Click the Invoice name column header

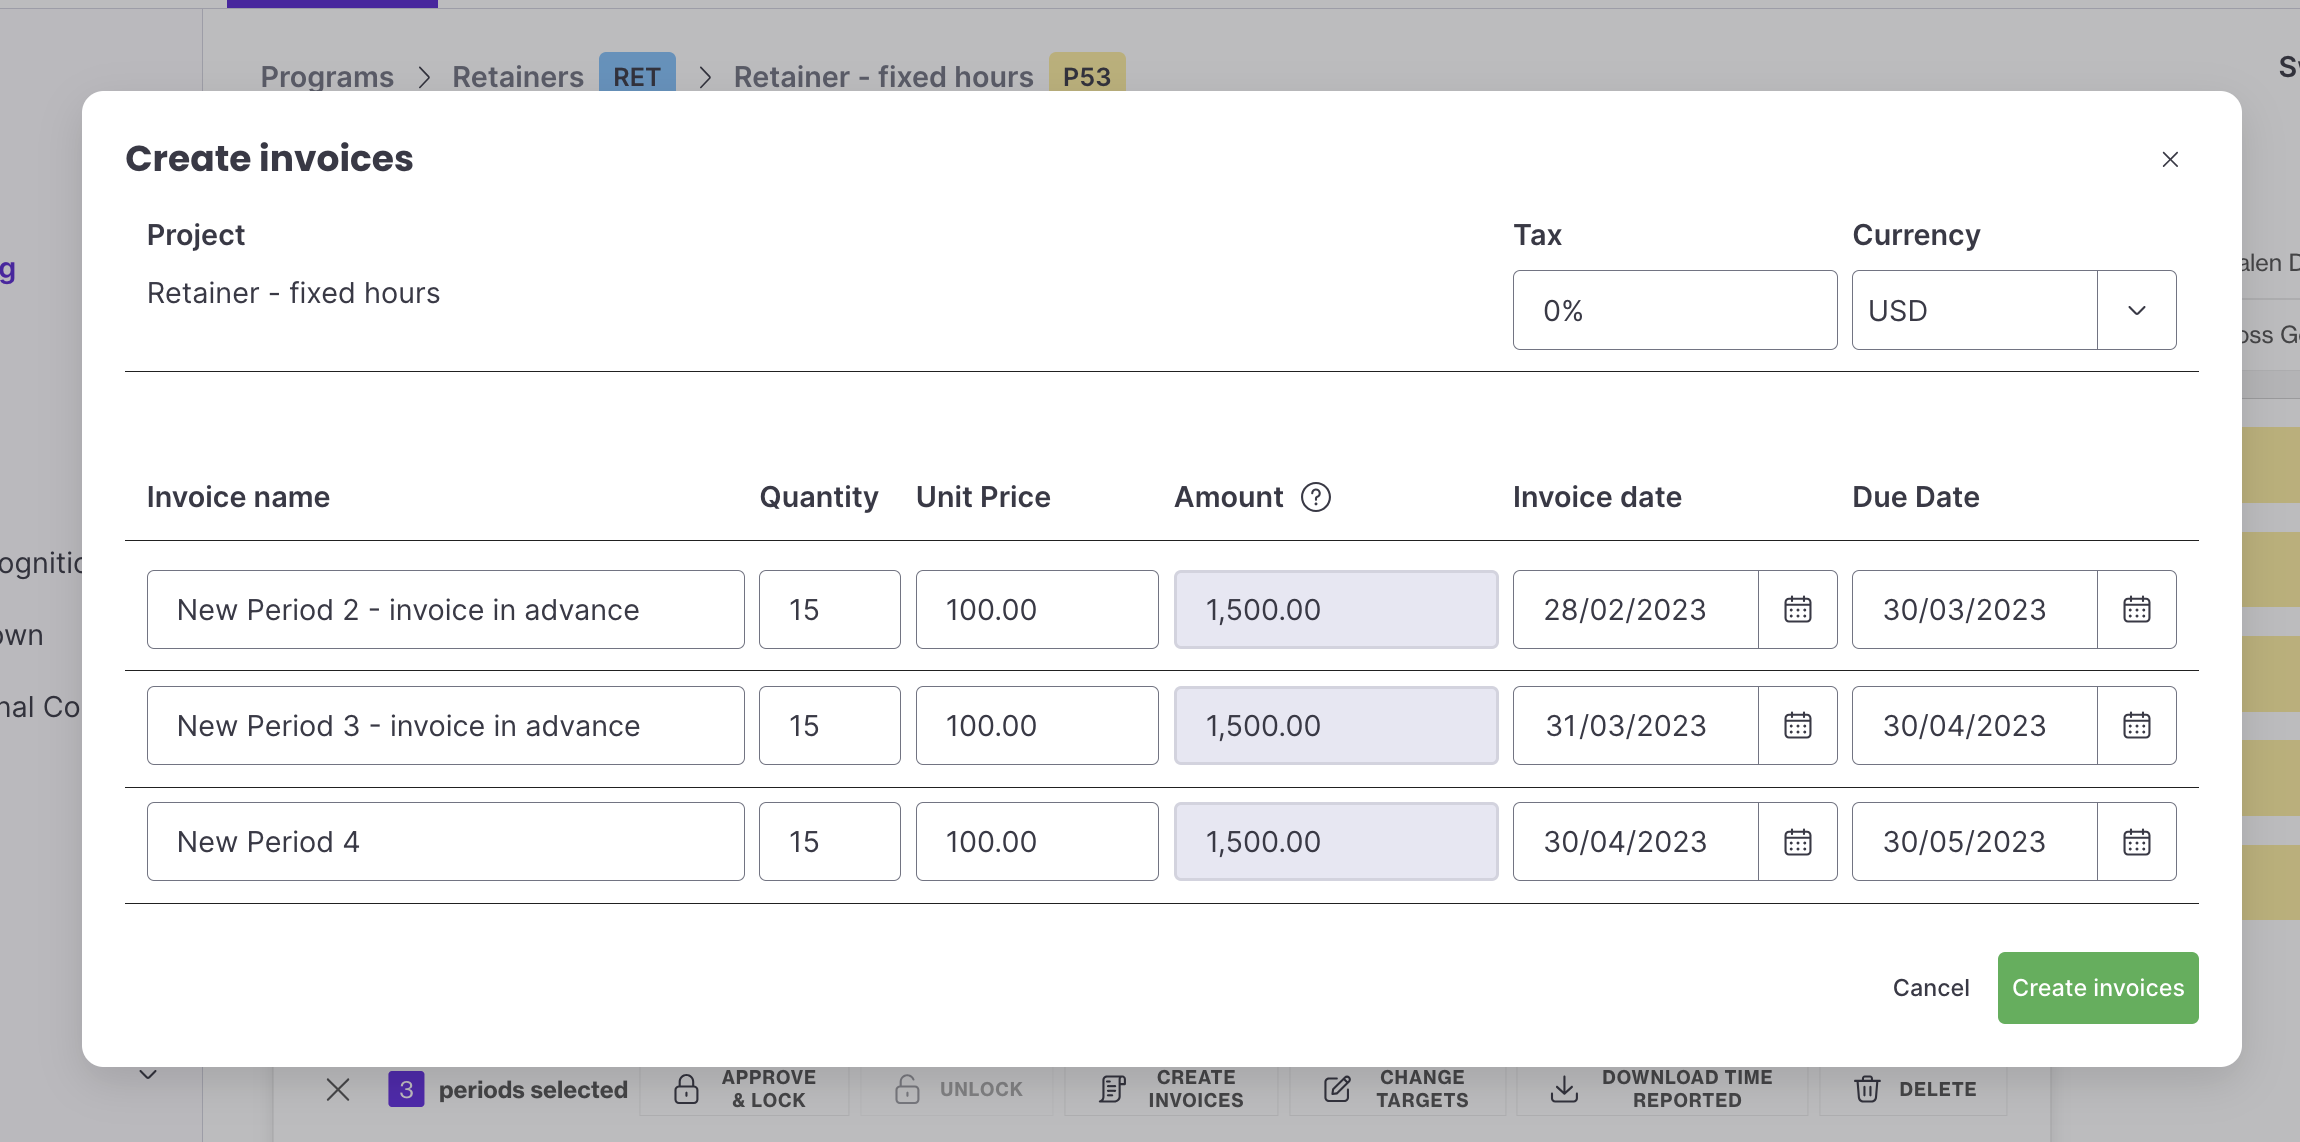tap(238, 497)
